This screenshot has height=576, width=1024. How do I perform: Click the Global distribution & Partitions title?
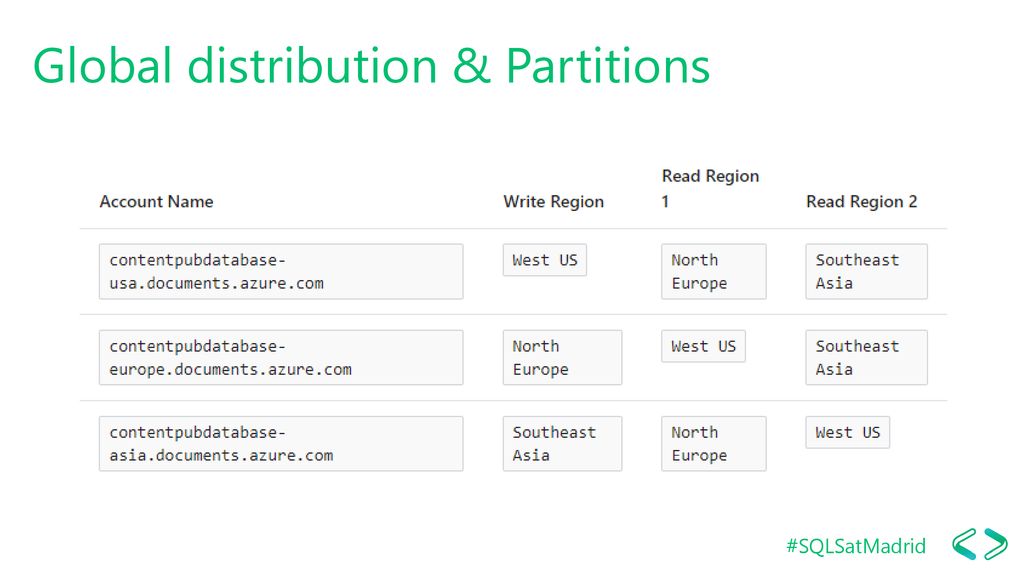[372, 66]
